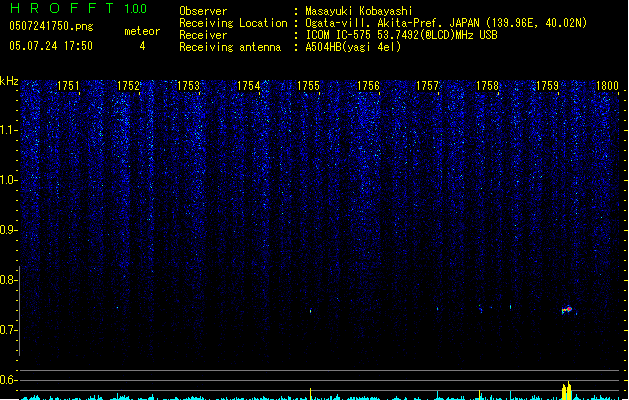The width and height of the screenshot is (629, 400).
Task: Click the 1754 time marker
Action: point(248,86)
